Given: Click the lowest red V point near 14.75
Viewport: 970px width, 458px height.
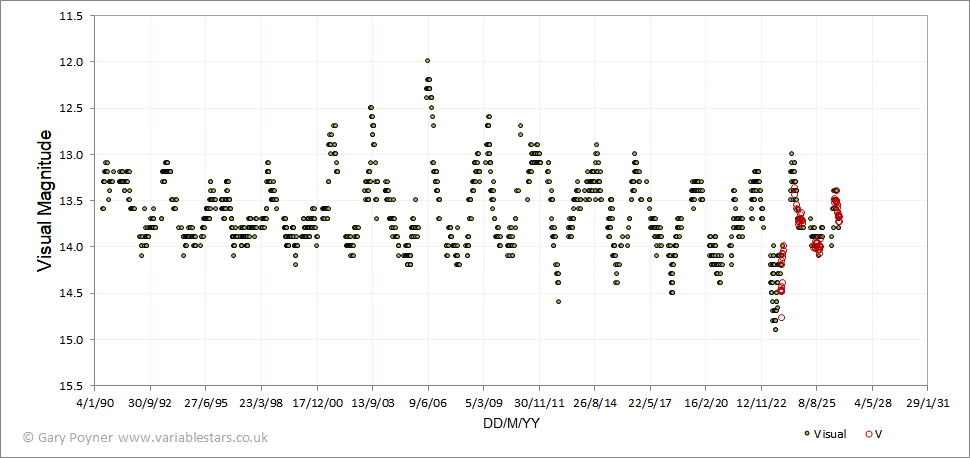Looking at the screenshot, I should click(781, 318).
